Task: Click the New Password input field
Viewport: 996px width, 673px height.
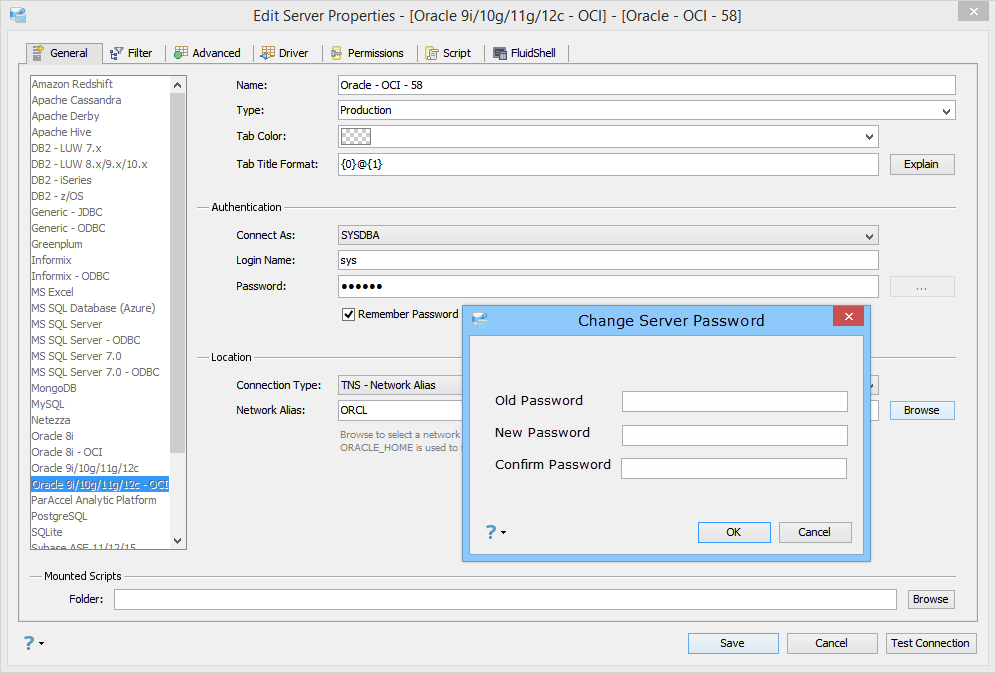Action: click(734, 435)
